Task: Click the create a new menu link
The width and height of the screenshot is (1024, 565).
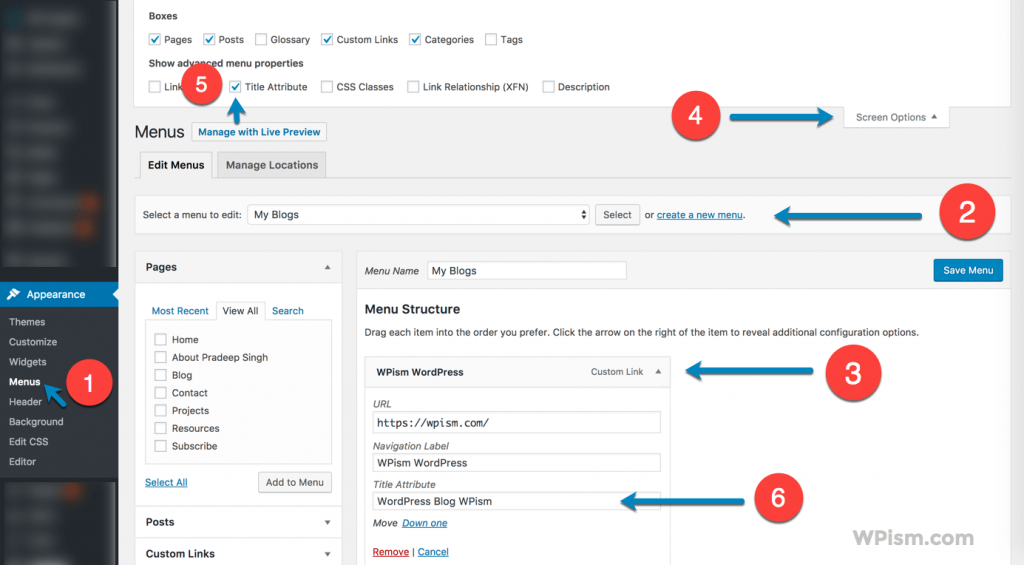Action: 699,214
